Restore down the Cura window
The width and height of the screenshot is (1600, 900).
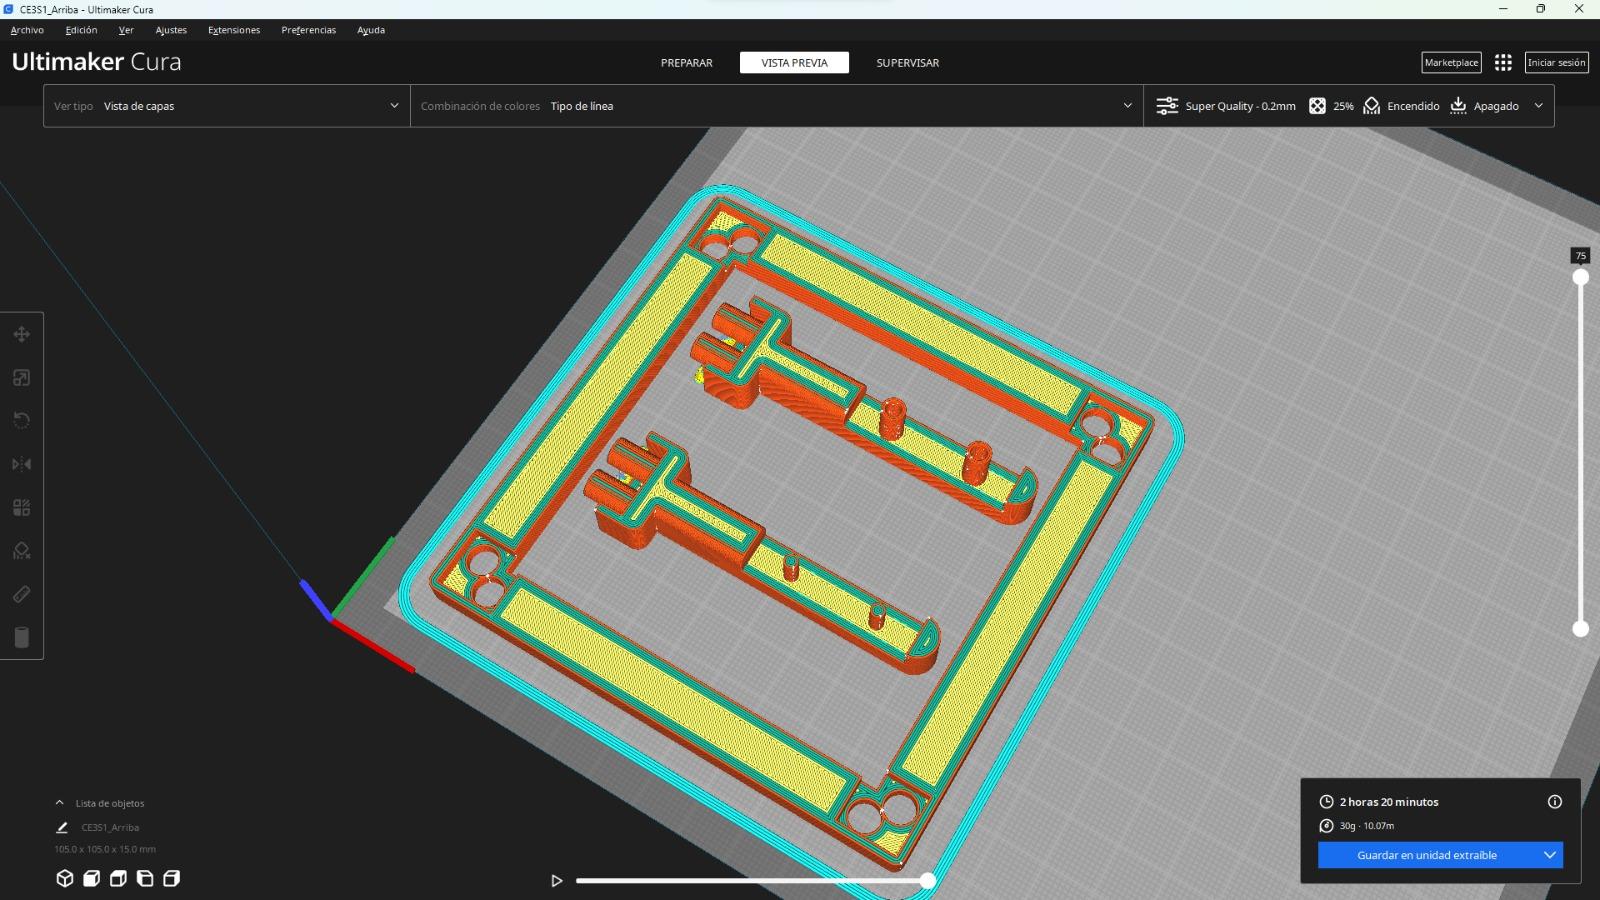click(x=1541, y=9)
